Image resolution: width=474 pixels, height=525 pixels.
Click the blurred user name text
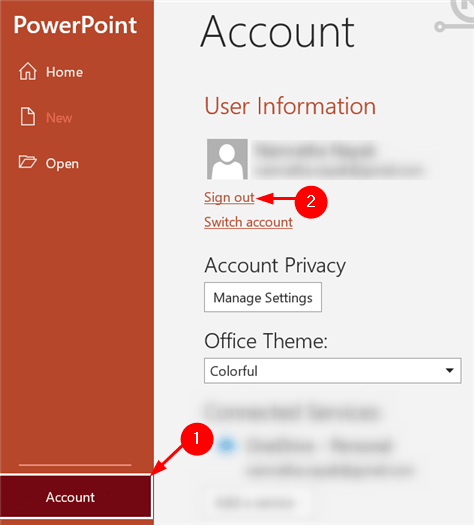click(315, 150)
